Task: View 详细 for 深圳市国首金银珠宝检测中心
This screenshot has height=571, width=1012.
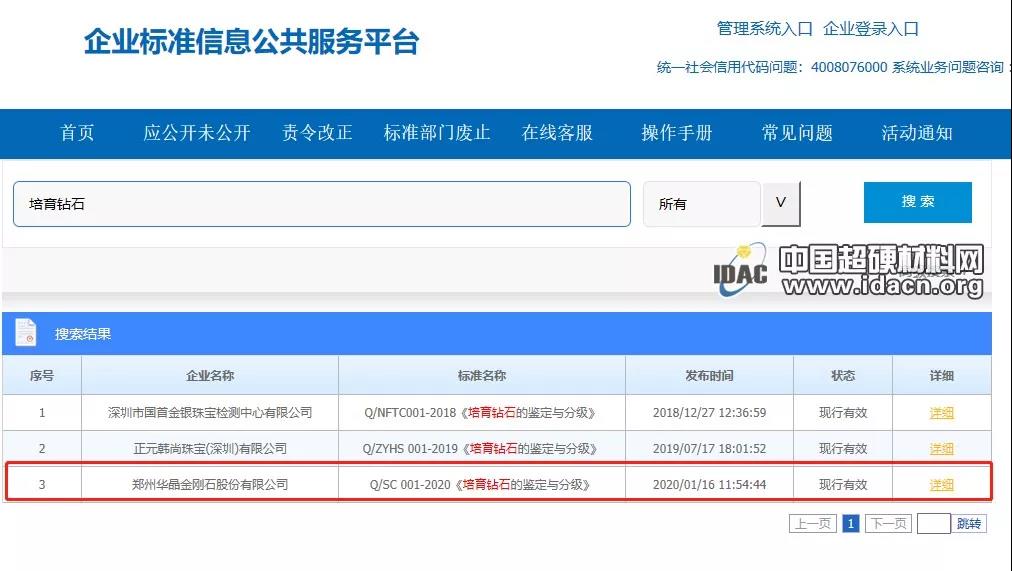Action: (x=941, y=412)
